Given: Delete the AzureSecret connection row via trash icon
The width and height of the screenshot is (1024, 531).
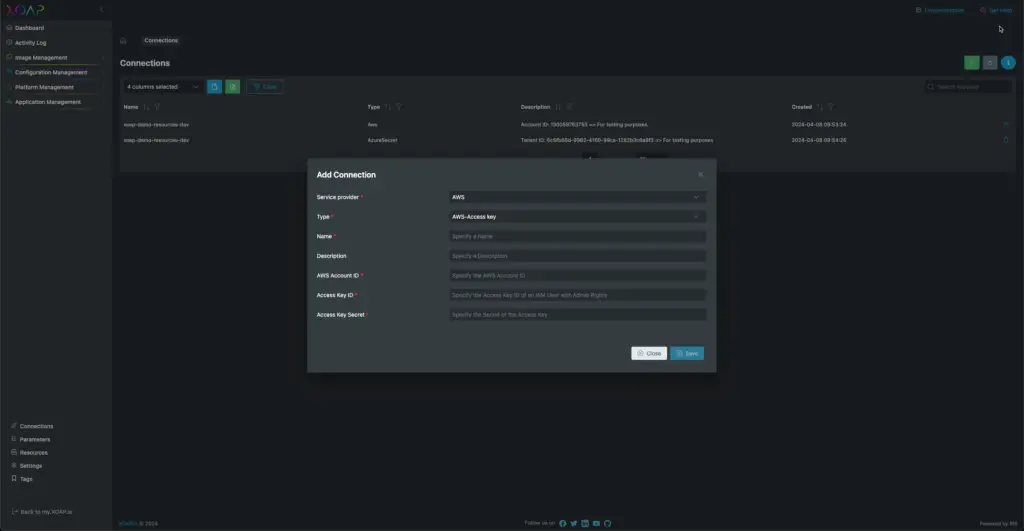Looking at the screenshot, I should click(1006, 140).
